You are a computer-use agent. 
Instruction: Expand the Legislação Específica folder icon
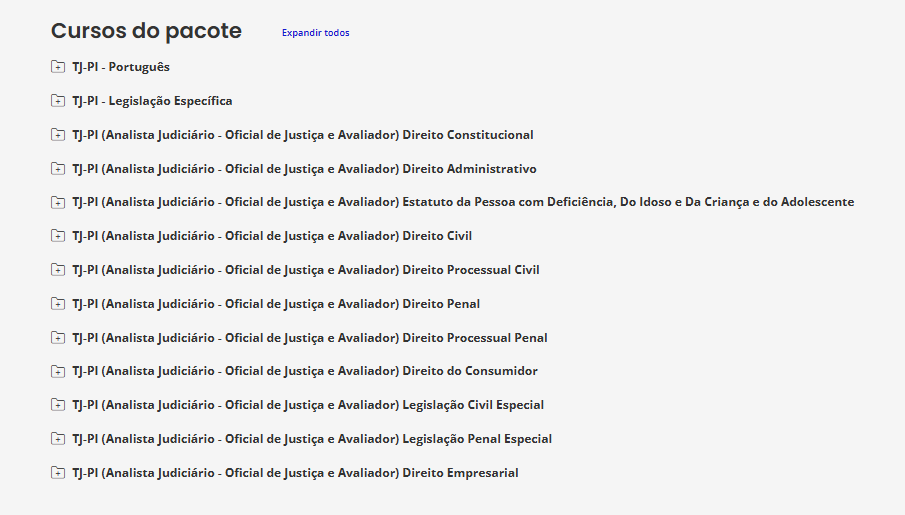pos(58,101)
